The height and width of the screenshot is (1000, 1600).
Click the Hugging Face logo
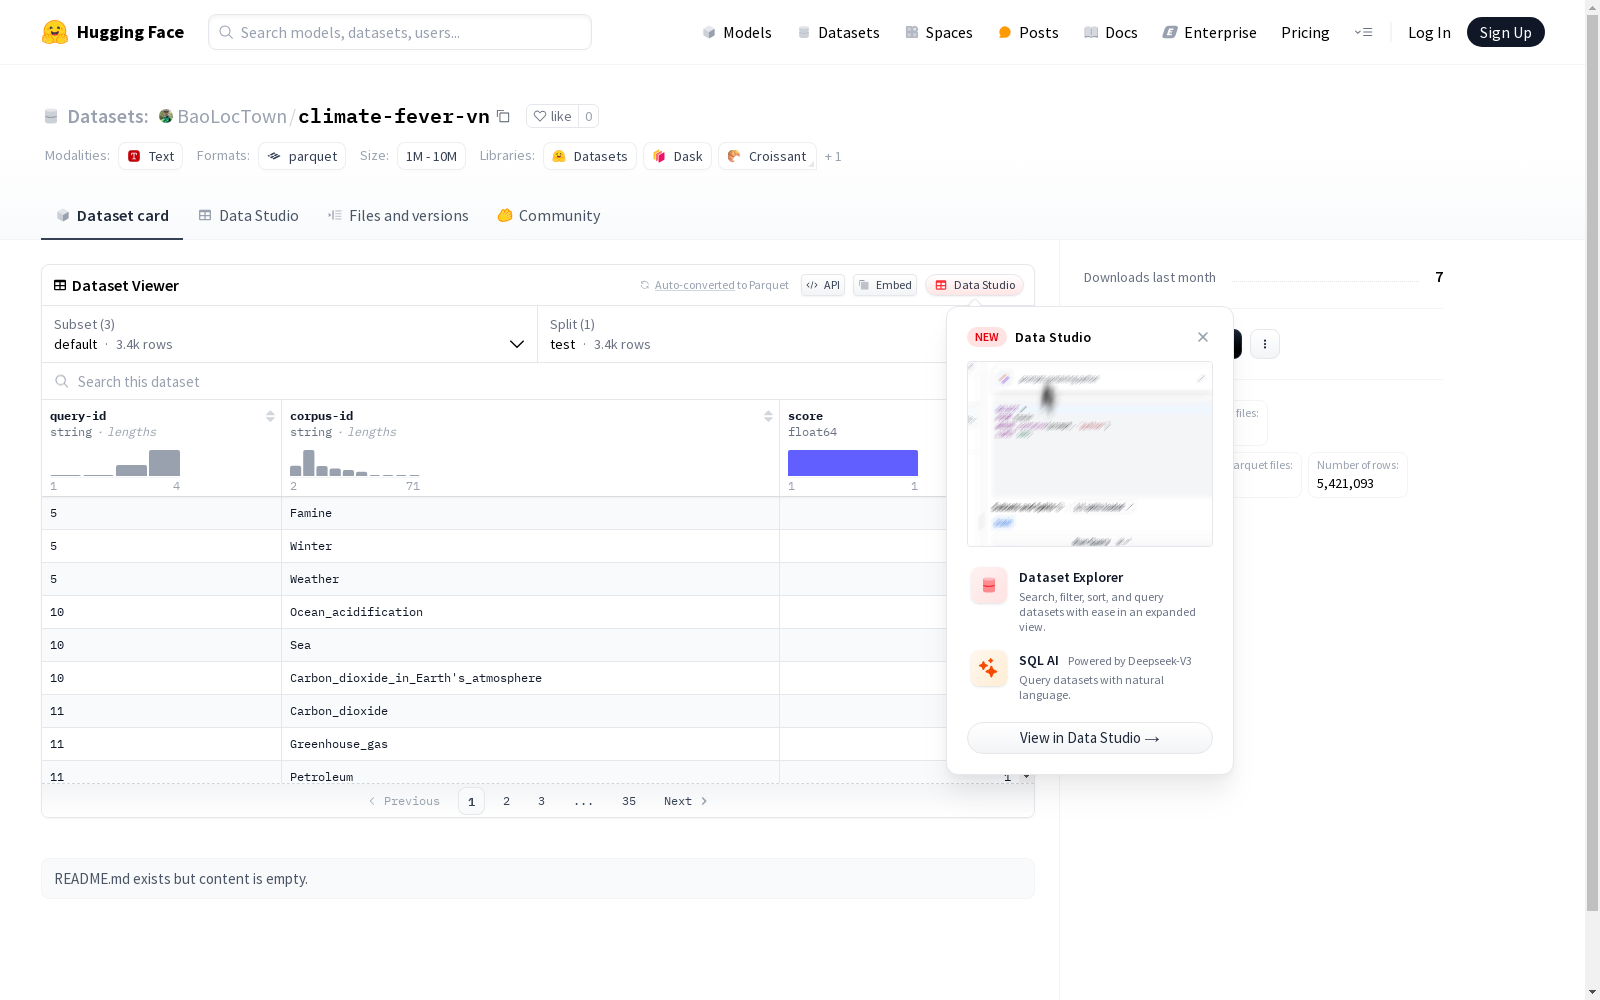click(x=113, y=32)
